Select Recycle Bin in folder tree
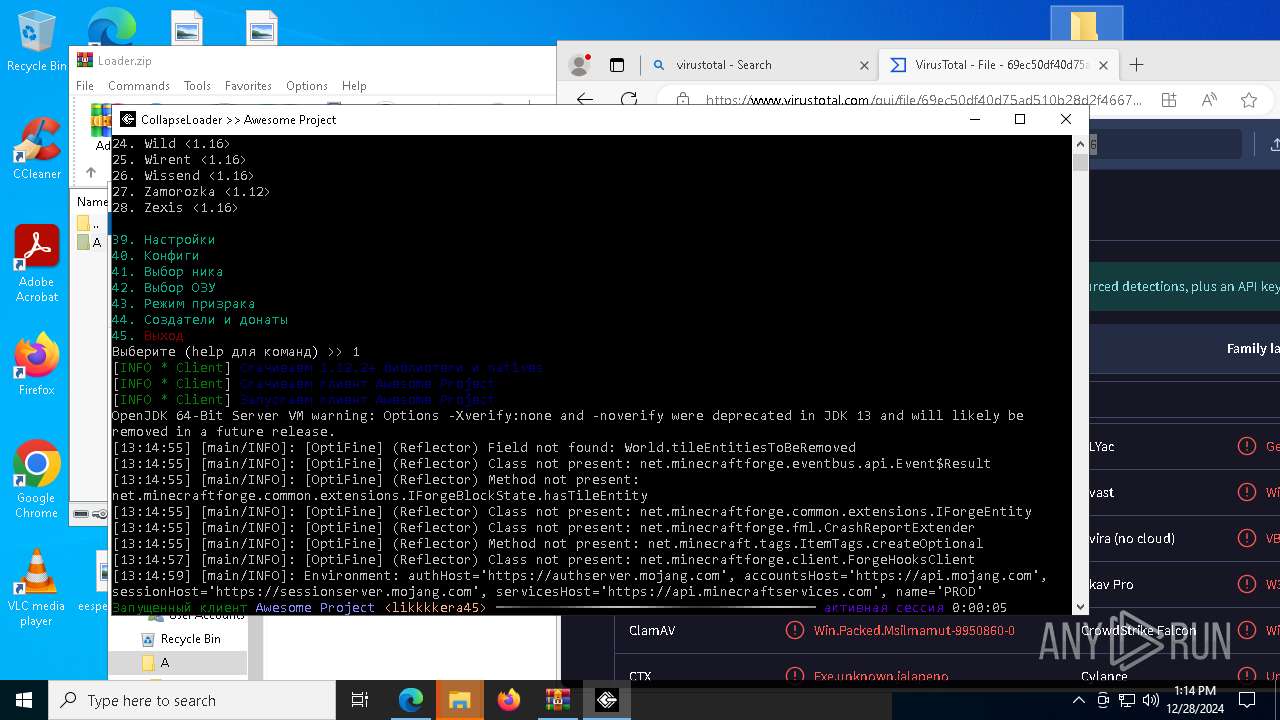Screen dimensions: 1280x720 pyautogui.click(x=182, y=639)
